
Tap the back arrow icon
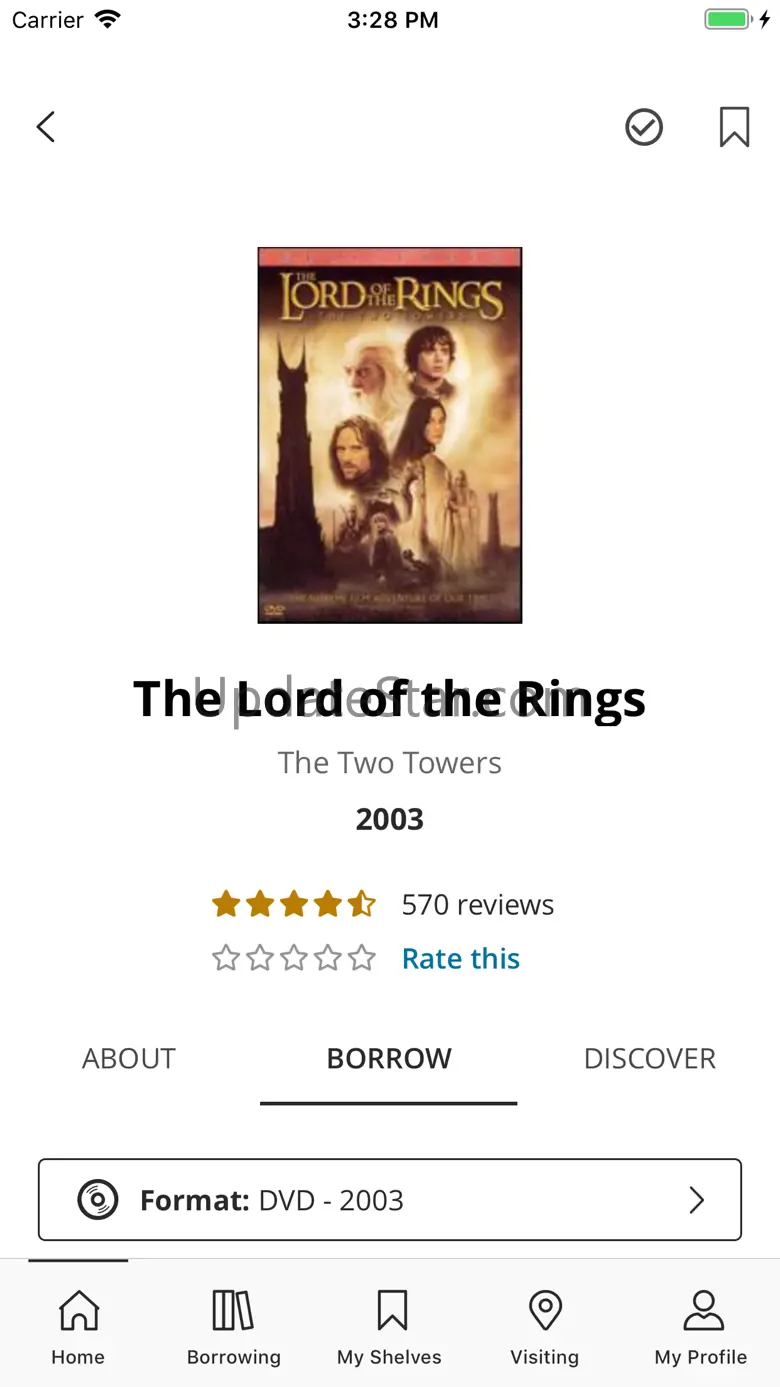tap(45, 127)
